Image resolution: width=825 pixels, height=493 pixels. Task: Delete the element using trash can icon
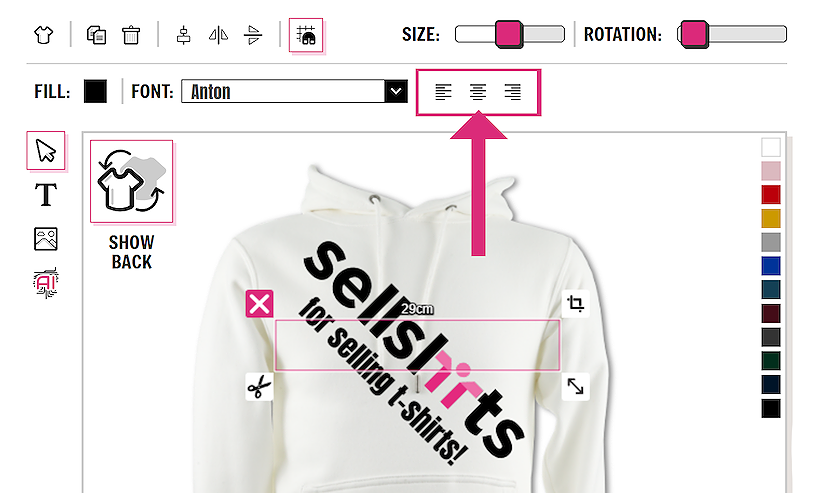pos(131,35)
